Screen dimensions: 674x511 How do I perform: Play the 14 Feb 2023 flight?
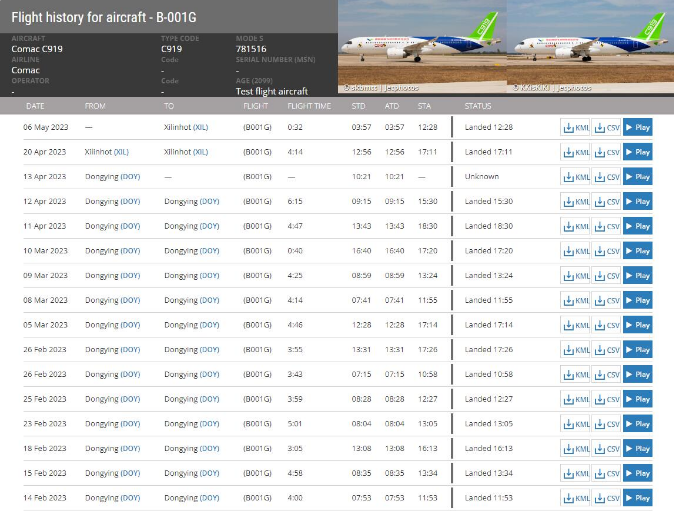pyautogui.click(x=637, y=497)
